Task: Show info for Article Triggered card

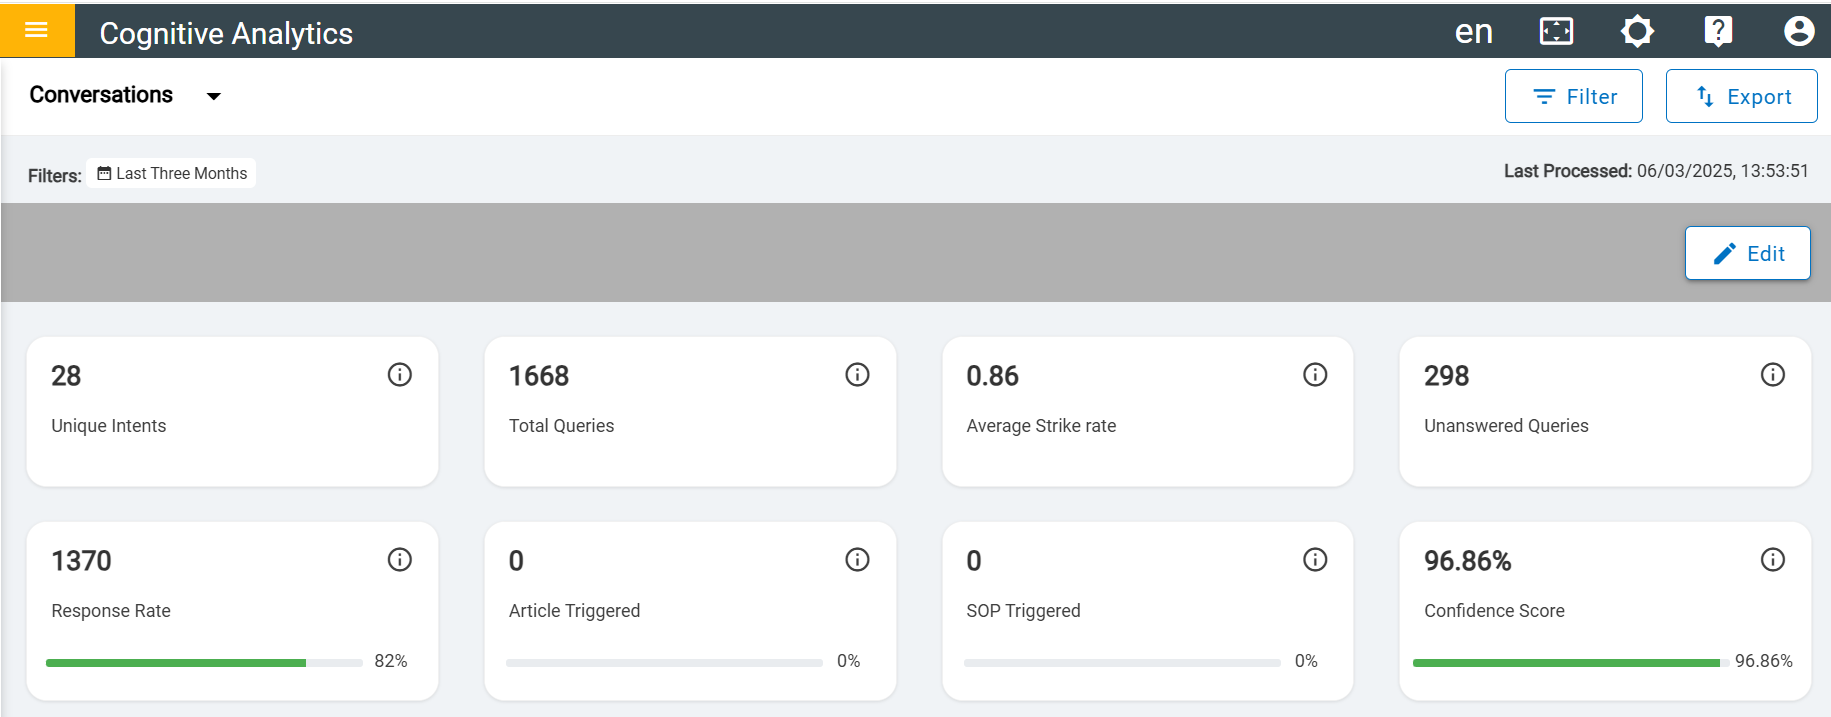Action: pos(857,560)
